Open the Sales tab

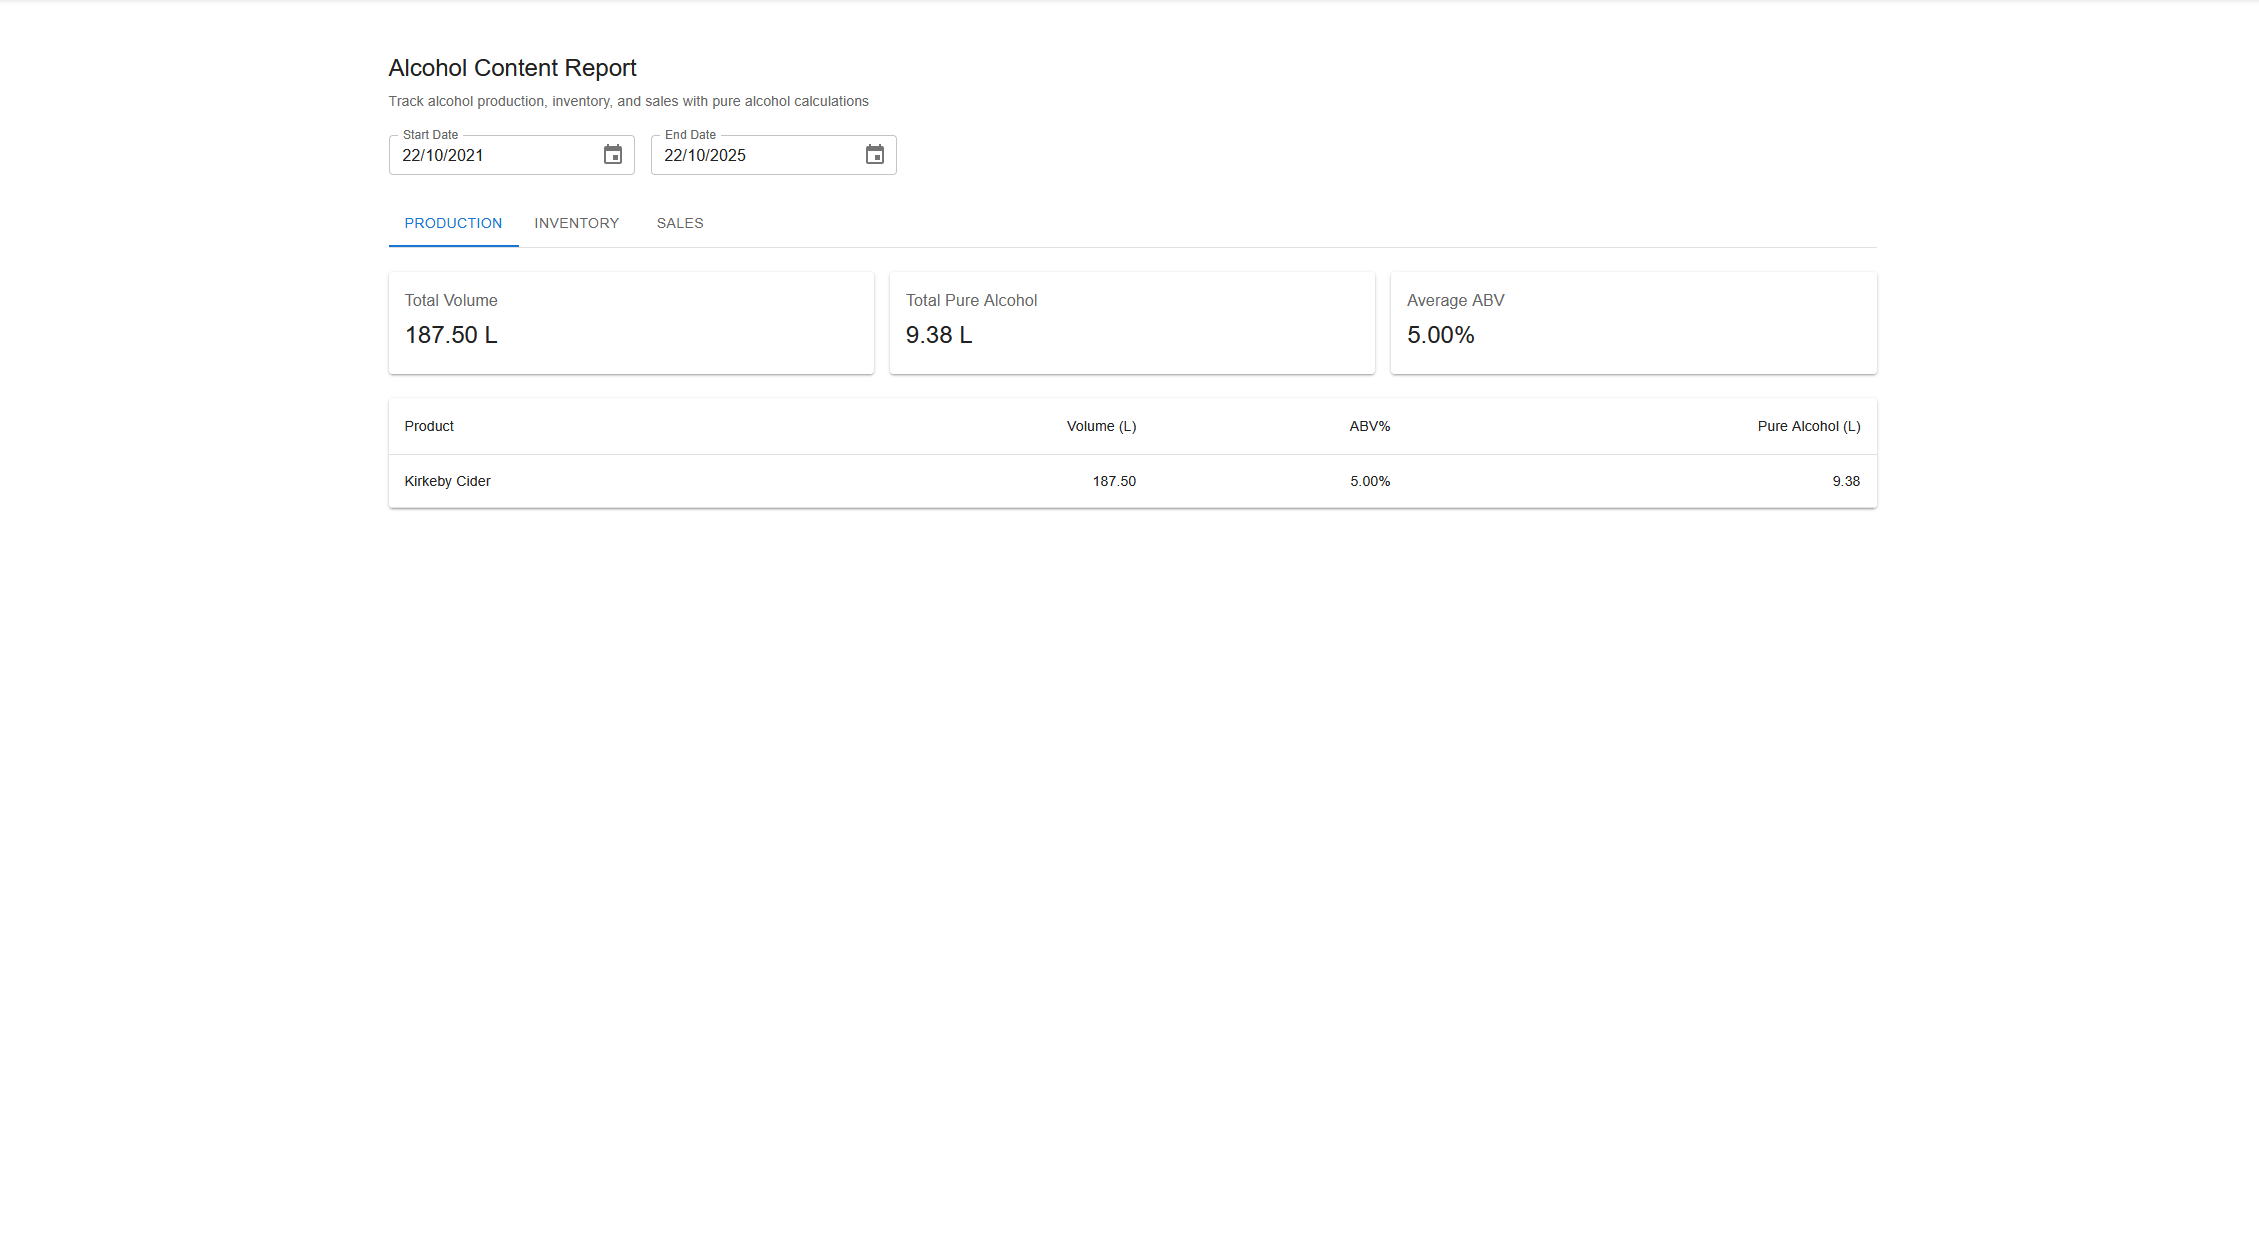point(680,223)
